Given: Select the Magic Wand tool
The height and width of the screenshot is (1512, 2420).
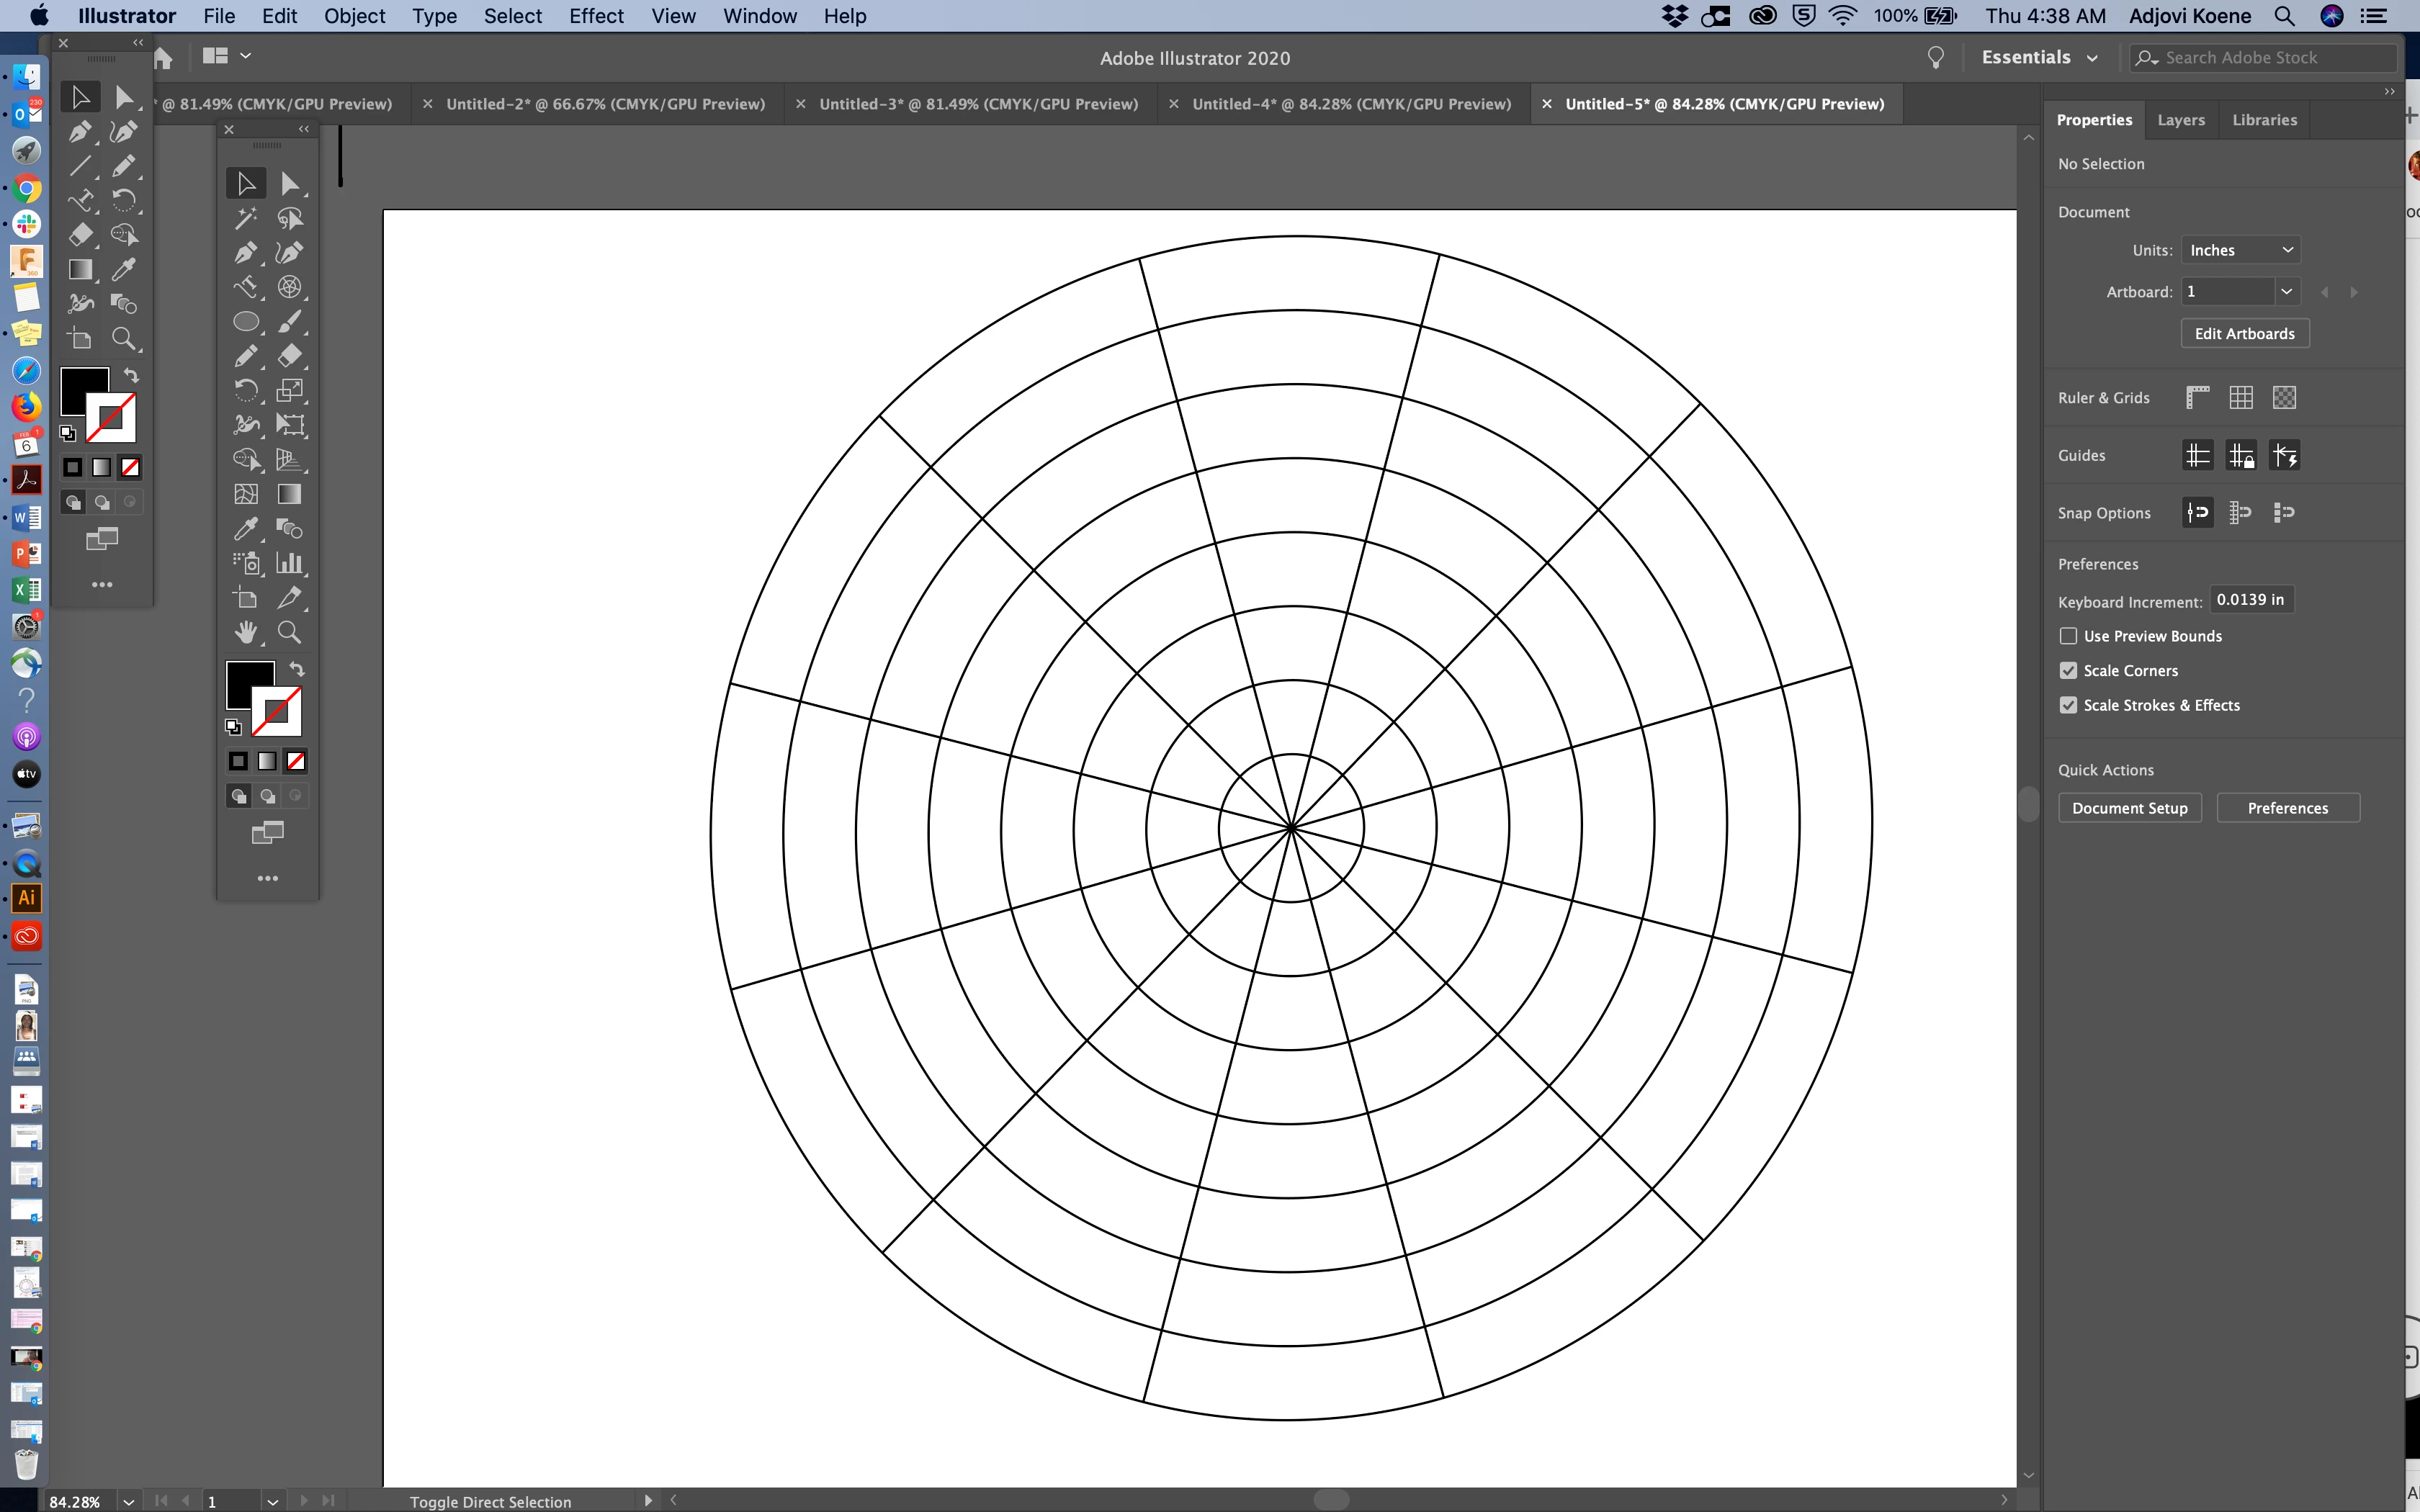Looking at the screenshot, I should (245, 218).
